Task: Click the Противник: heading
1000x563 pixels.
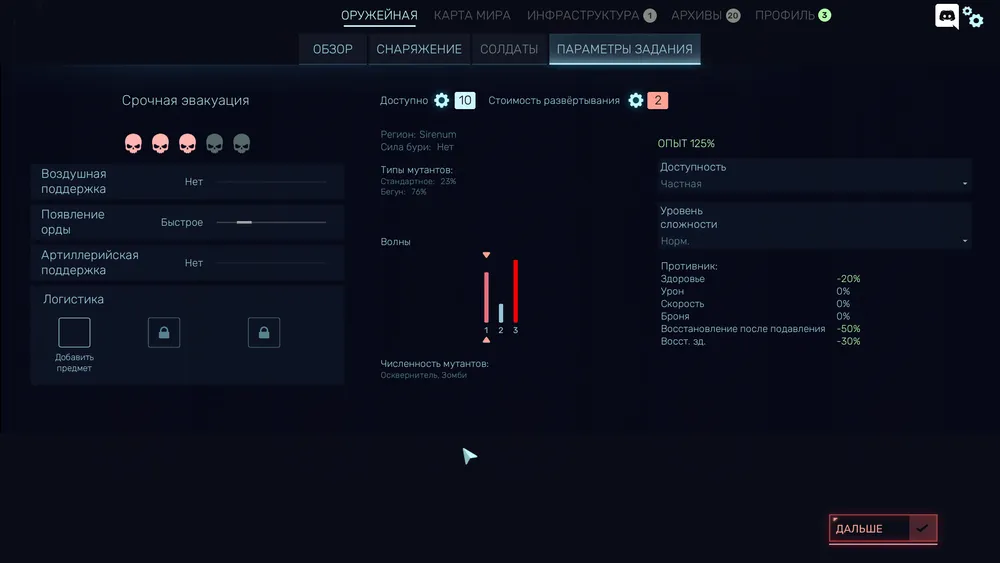Action: (689, 266)
